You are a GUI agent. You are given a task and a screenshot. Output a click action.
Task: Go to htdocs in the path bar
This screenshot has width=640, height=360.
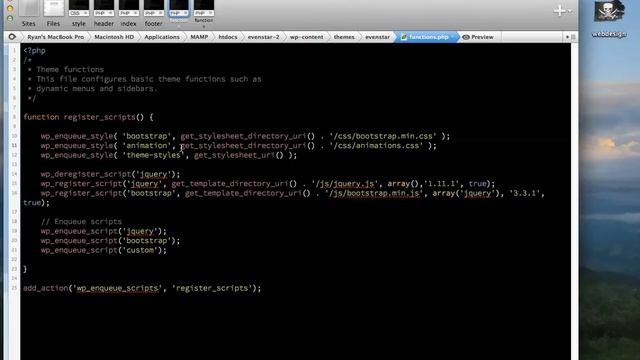click(228, 37)
